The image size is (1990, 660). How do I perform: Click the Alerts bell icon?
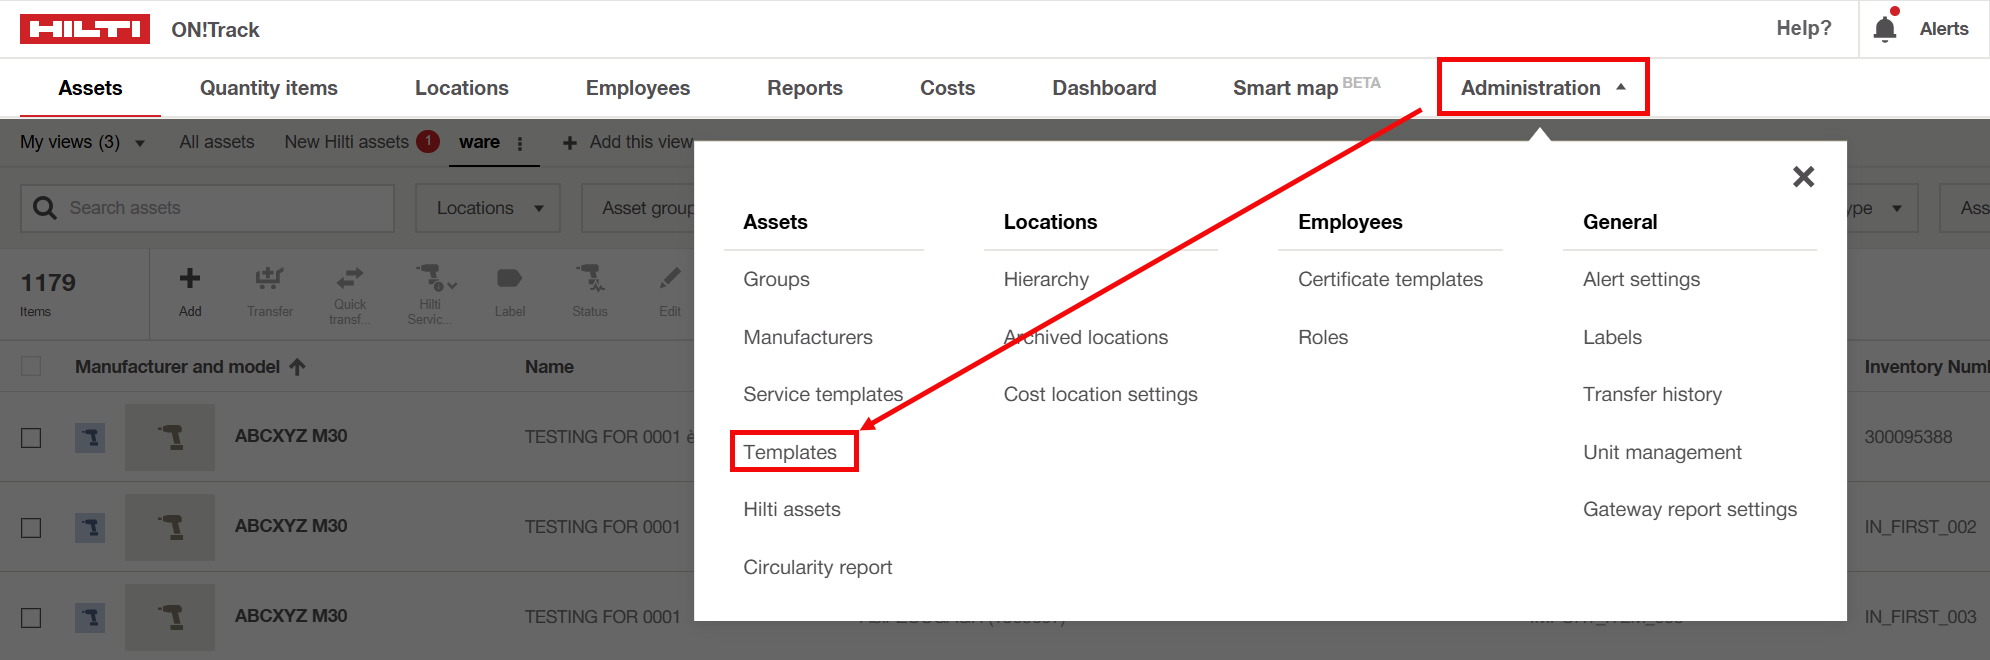click(x=1884, y=28)
